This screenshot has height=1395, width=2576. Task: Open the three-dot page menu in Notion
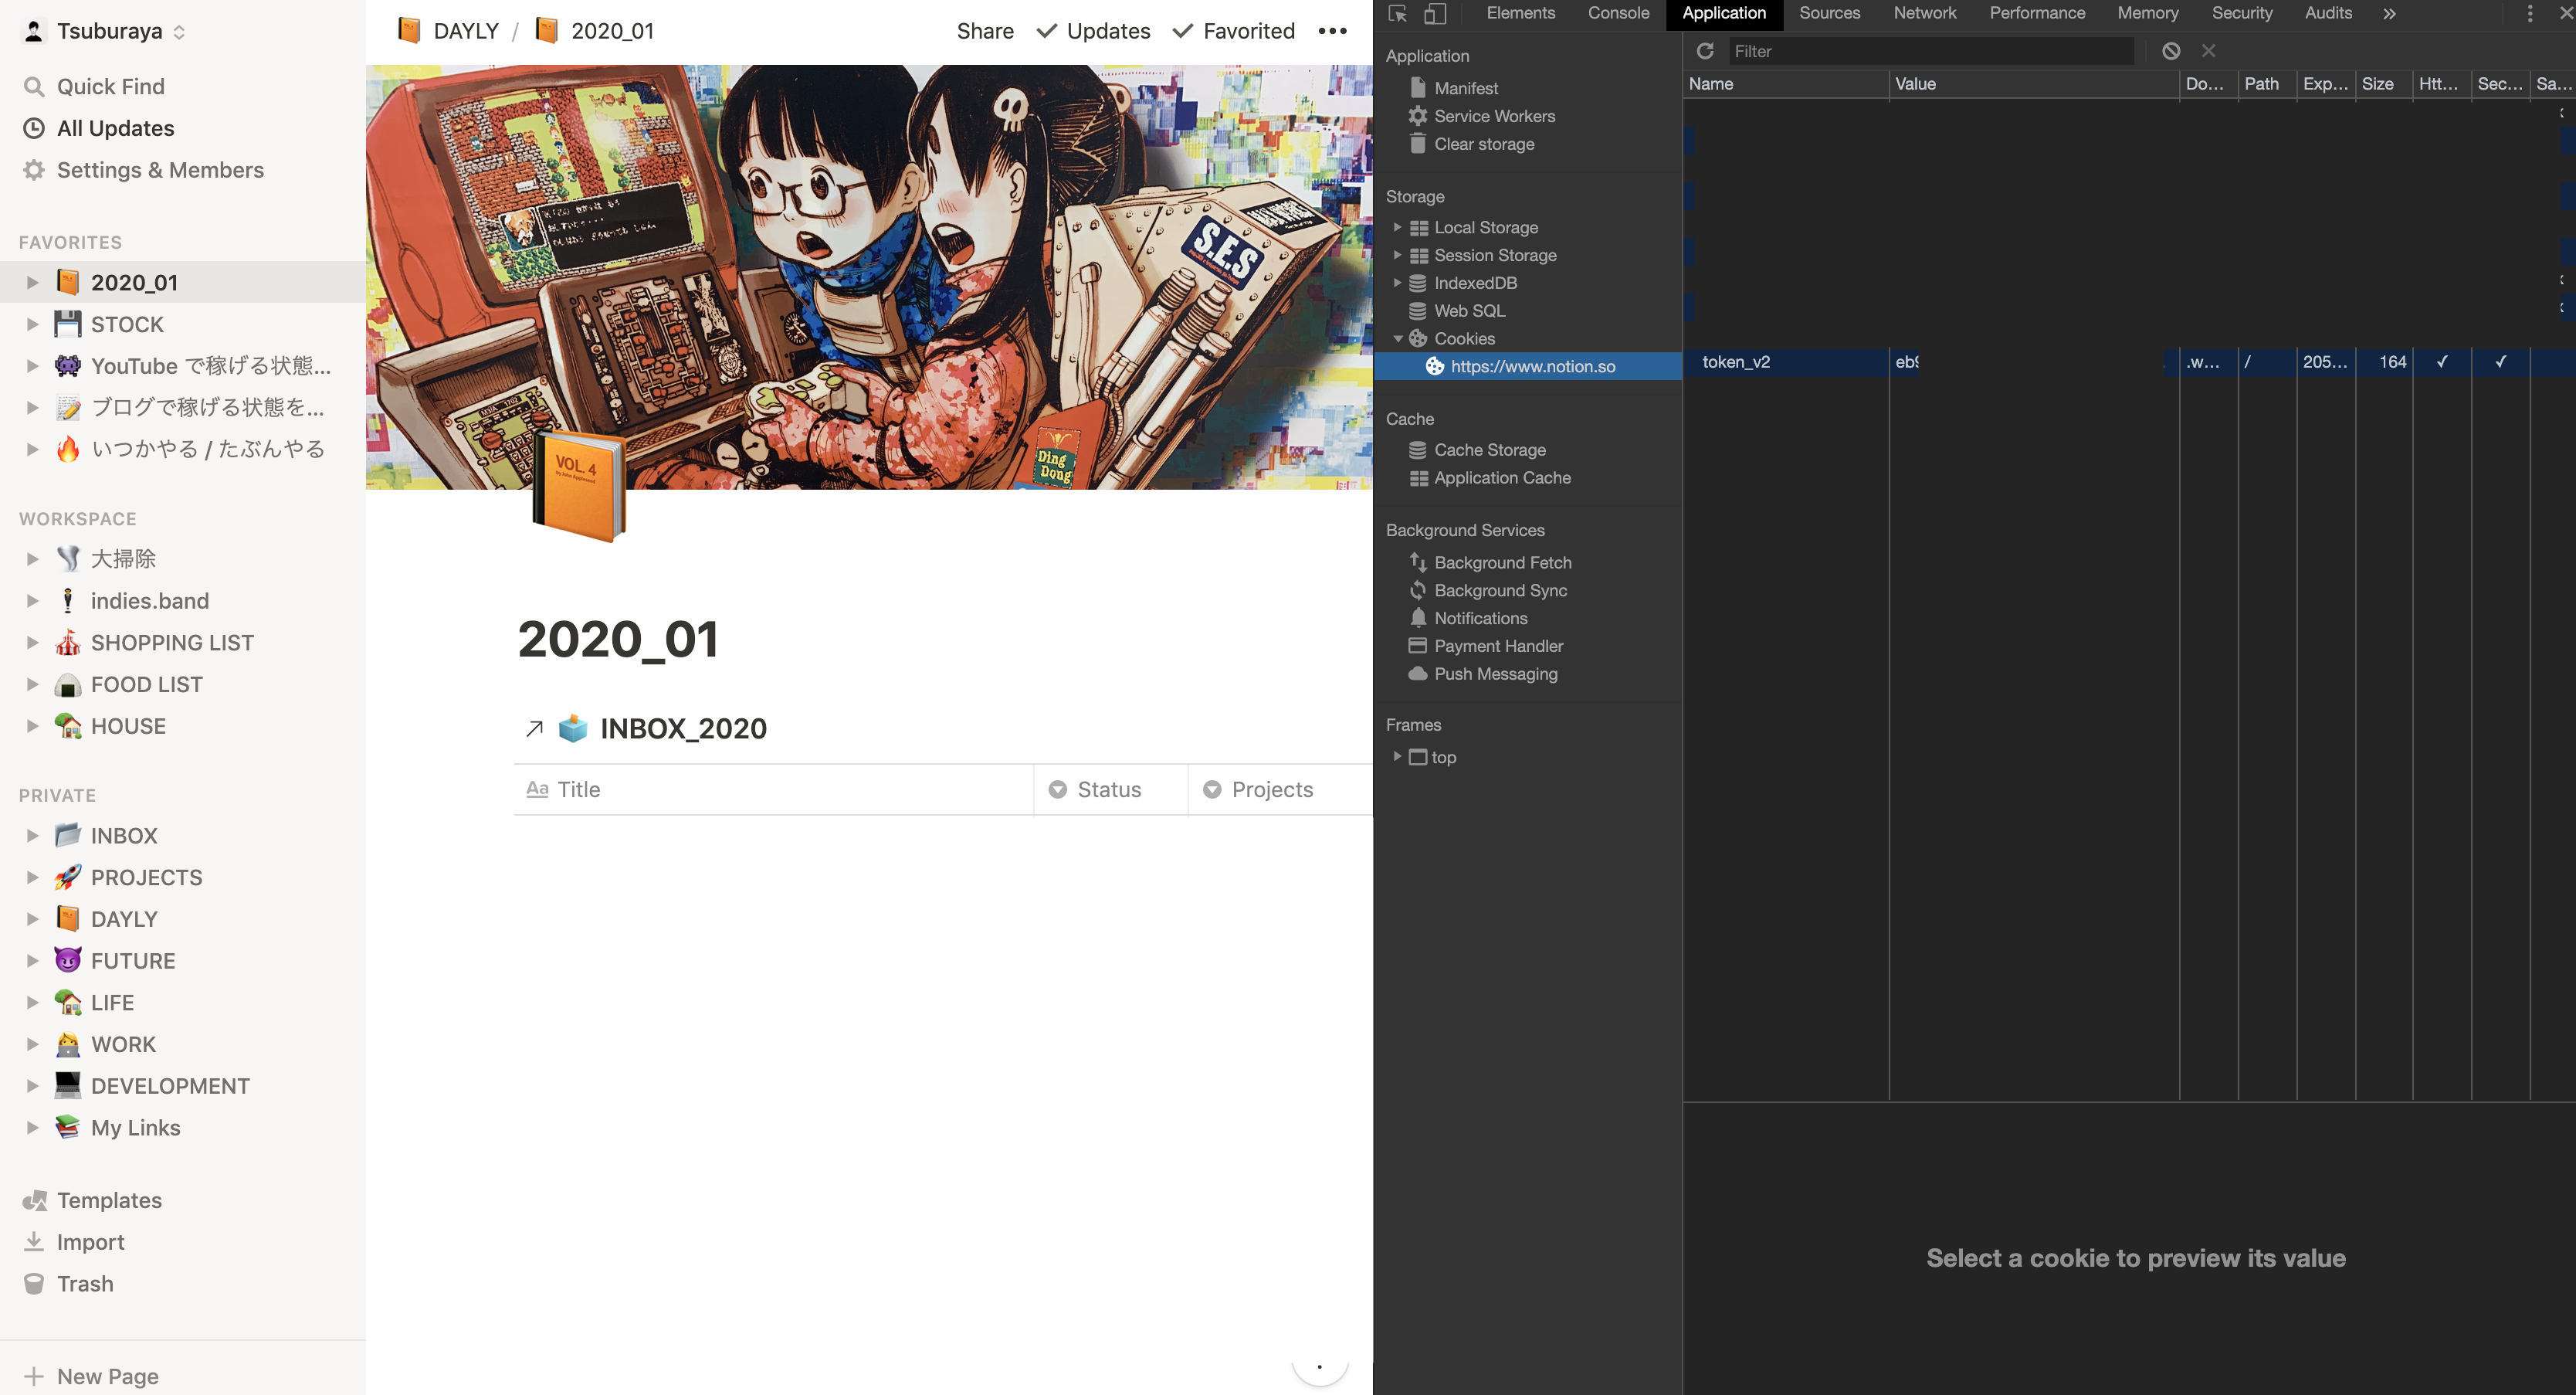[x=1332, y=31]
